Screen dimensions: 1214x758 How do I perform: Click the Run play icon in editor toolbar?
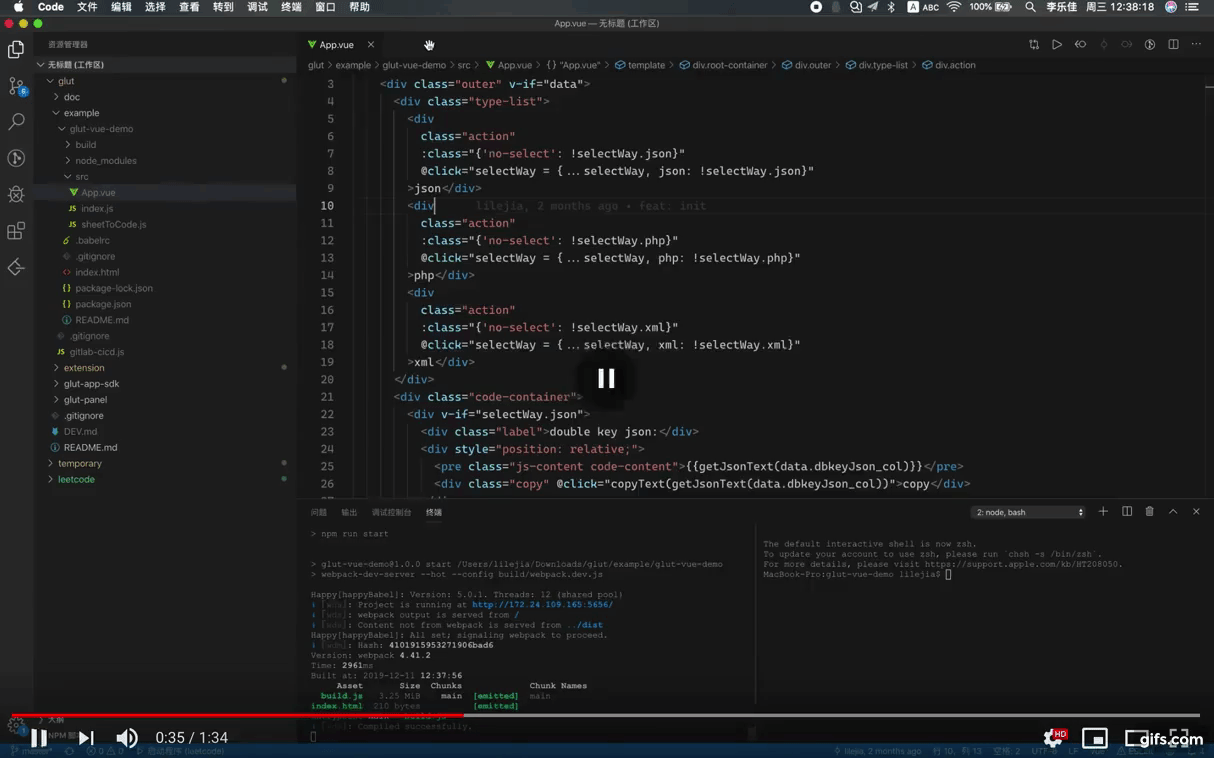pyautogui.click(x=1057, y=45)
